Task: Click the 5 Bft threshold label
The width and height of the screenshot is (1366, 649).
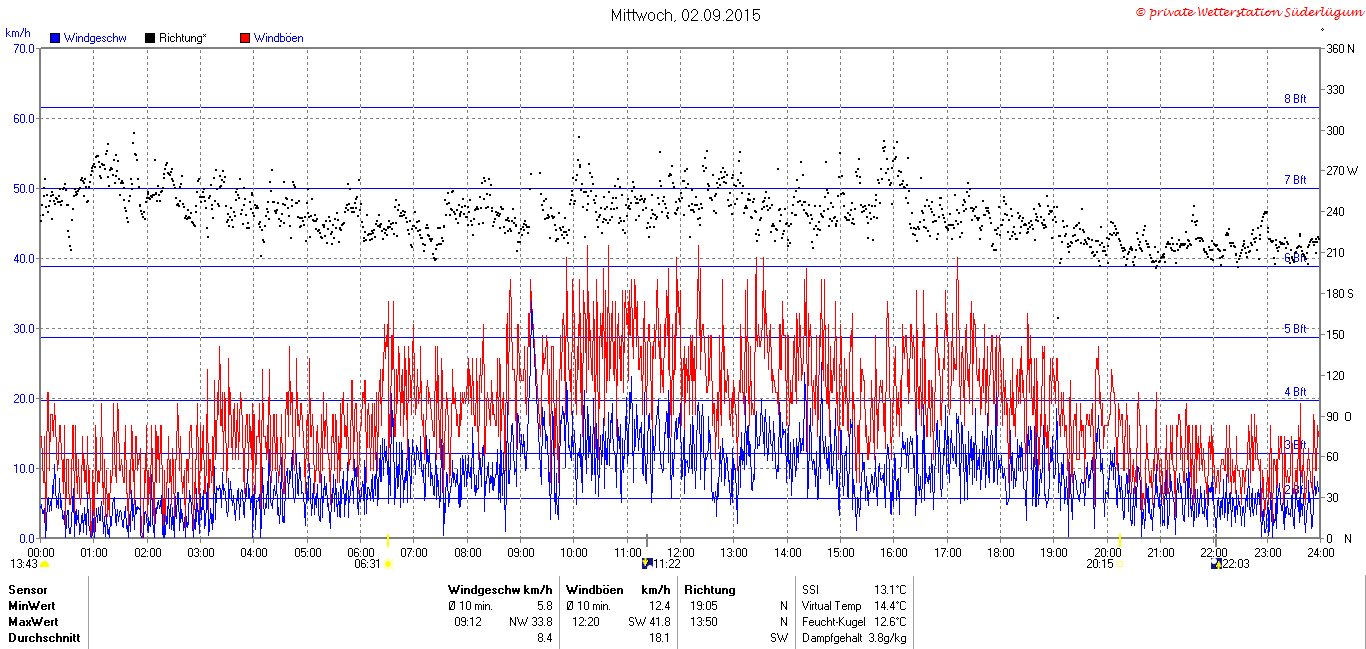Action: pyautogui.click(x=1295, y=328)
